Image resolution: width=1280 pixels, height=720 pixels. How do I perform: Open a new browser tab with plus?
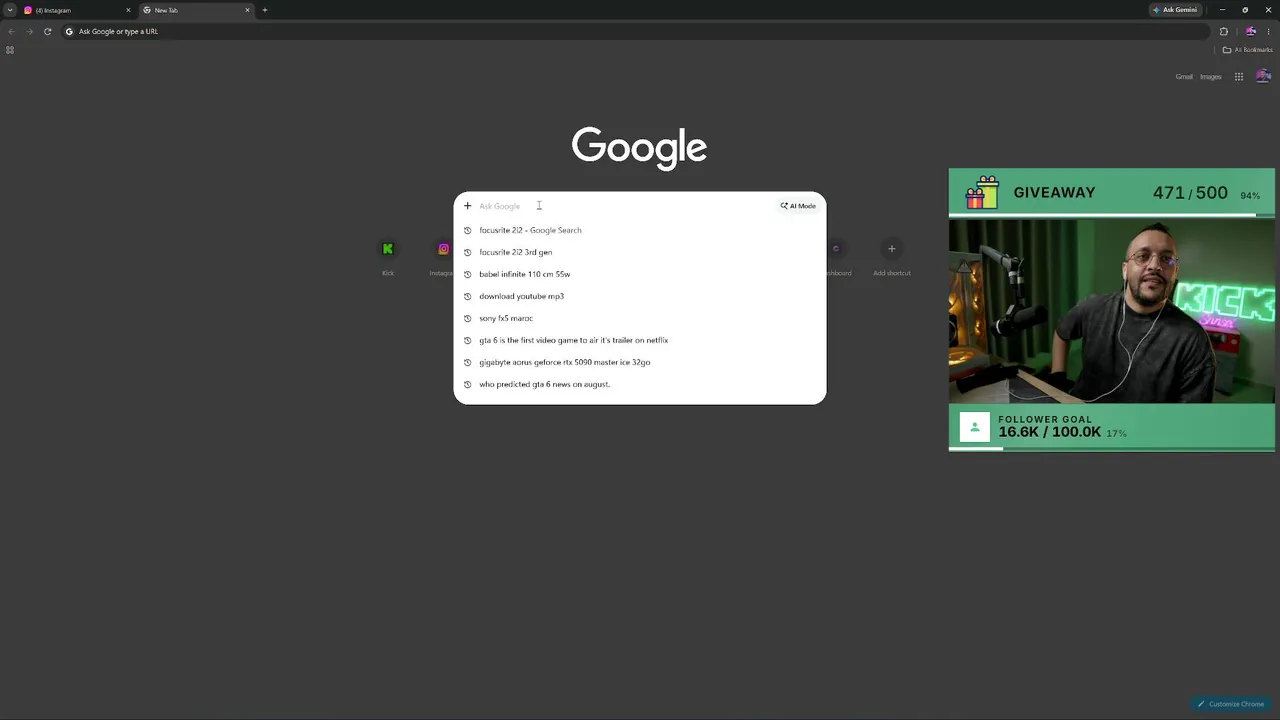point(265,10)
